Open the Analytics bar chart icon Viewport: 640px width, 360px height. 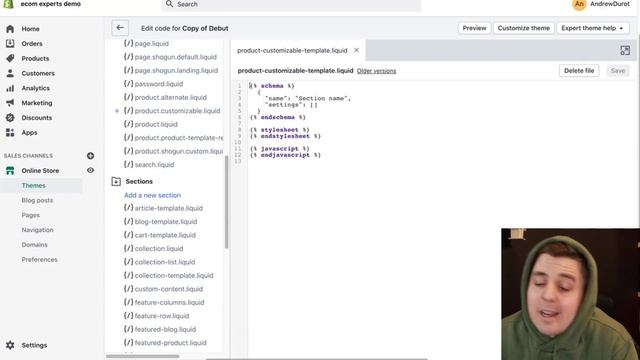pyautogui.click(x=10, y=88)
